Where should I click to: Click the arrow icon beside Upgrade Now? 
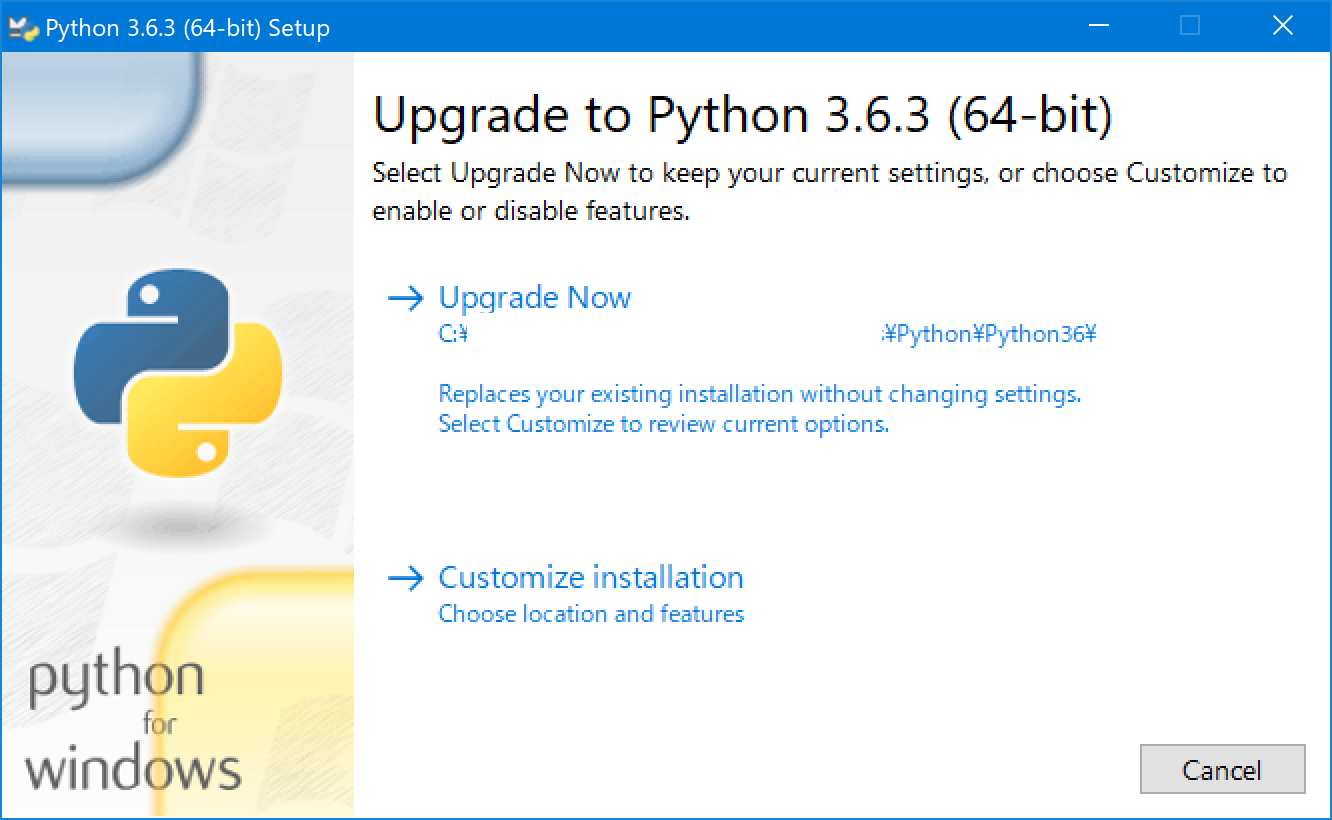pyautogui.click(x=409, y=298)
